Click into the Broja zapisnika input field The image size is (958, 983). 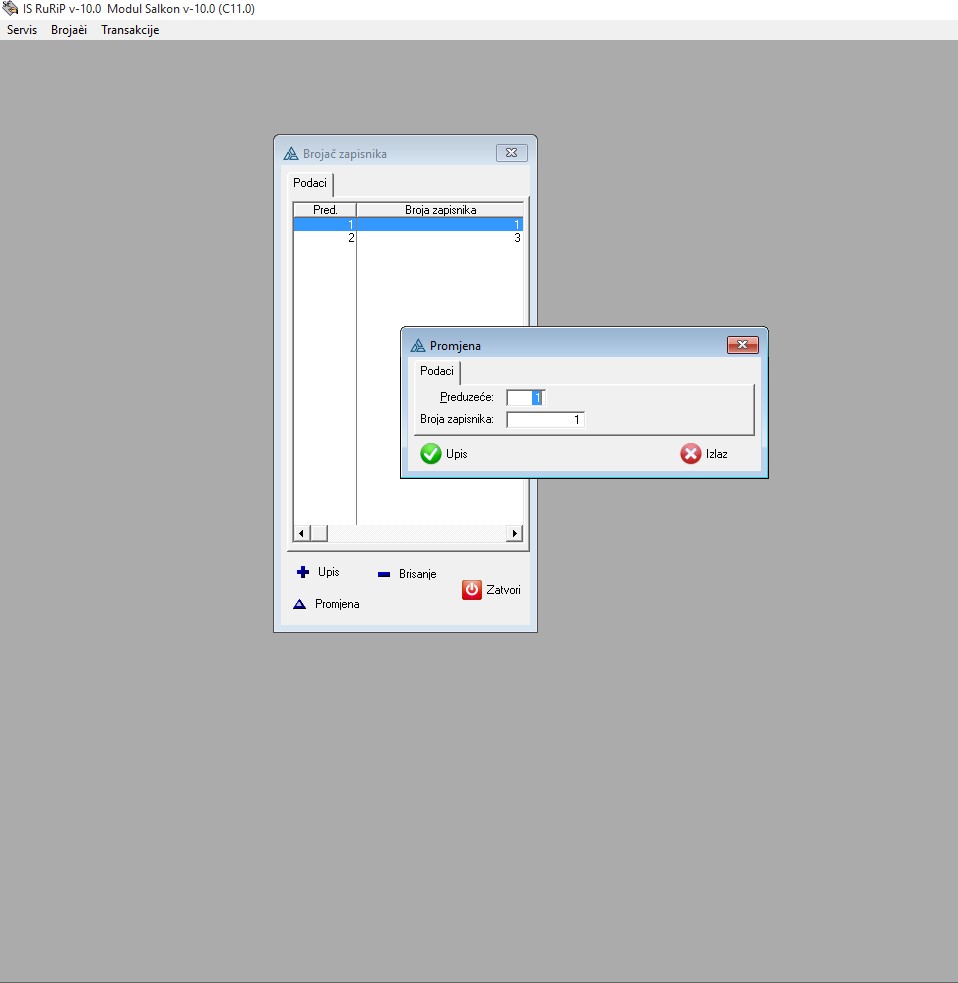pos(545,420)
